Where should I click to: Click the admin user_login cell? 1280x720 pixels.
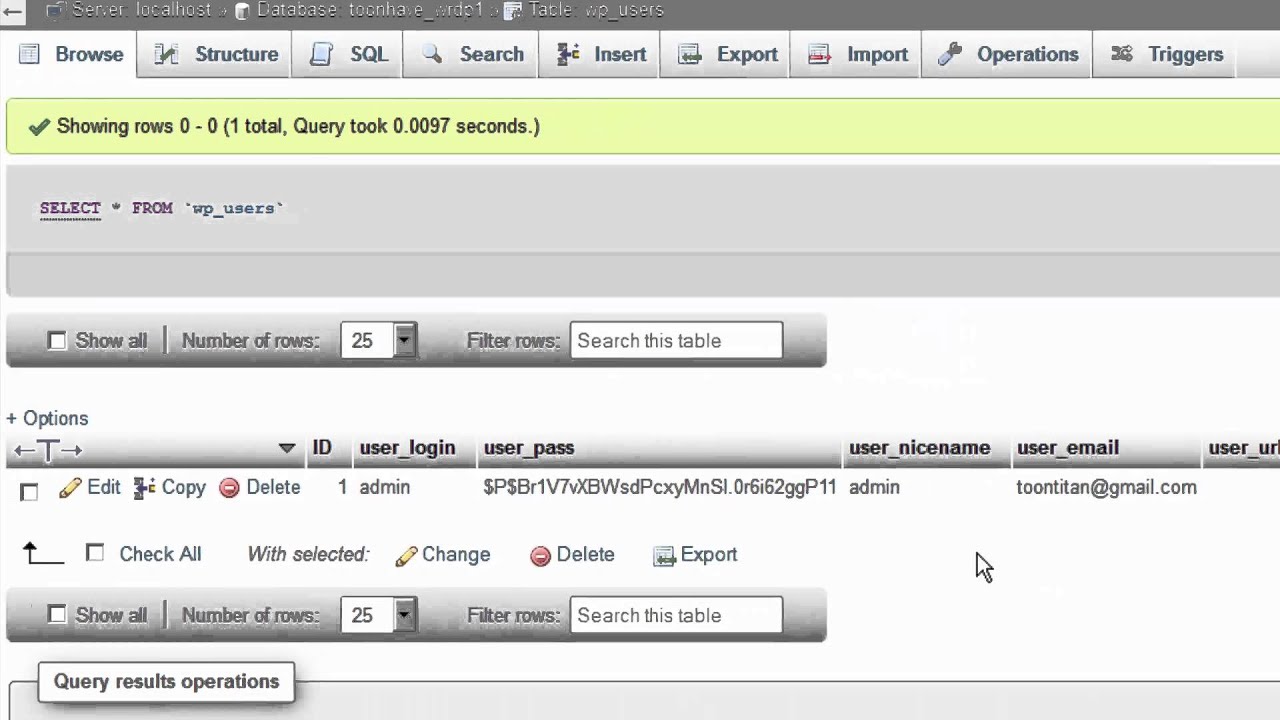pos(385,487)
